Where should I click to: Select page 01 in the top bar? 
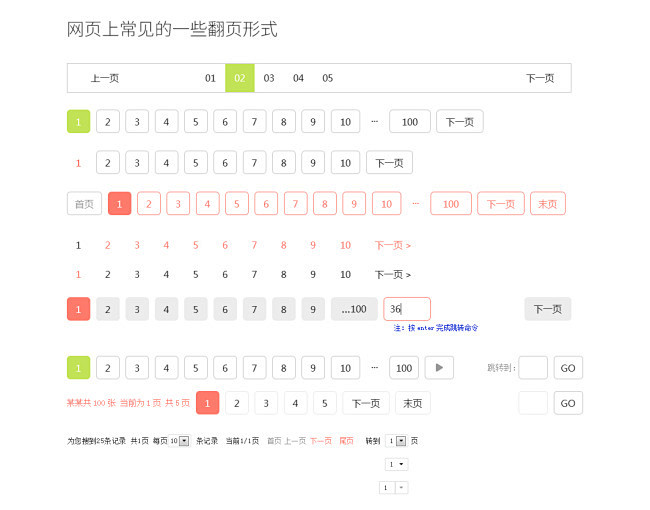tap(210, 78)
